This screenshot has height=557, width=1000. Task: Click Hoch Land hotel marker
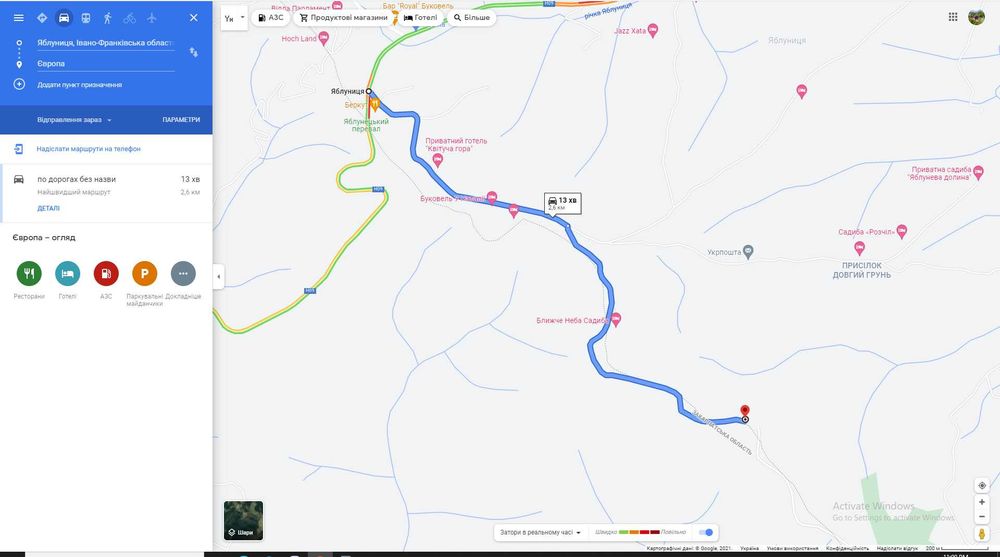point(323,39)
